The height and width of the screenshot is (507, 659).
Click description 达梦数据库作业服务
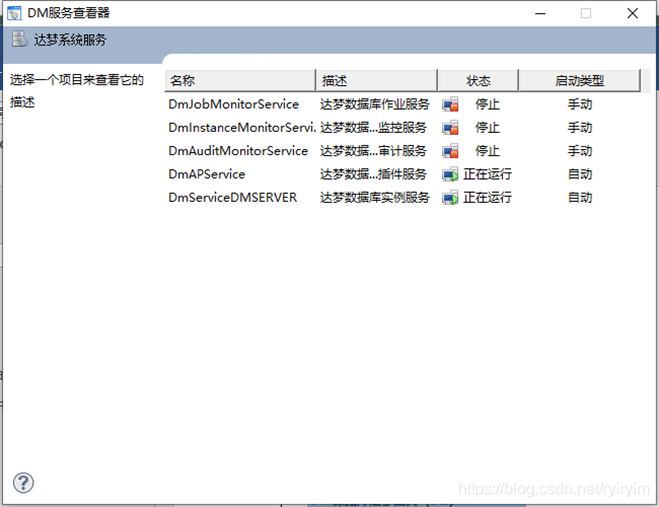click(x=374, y=104)
